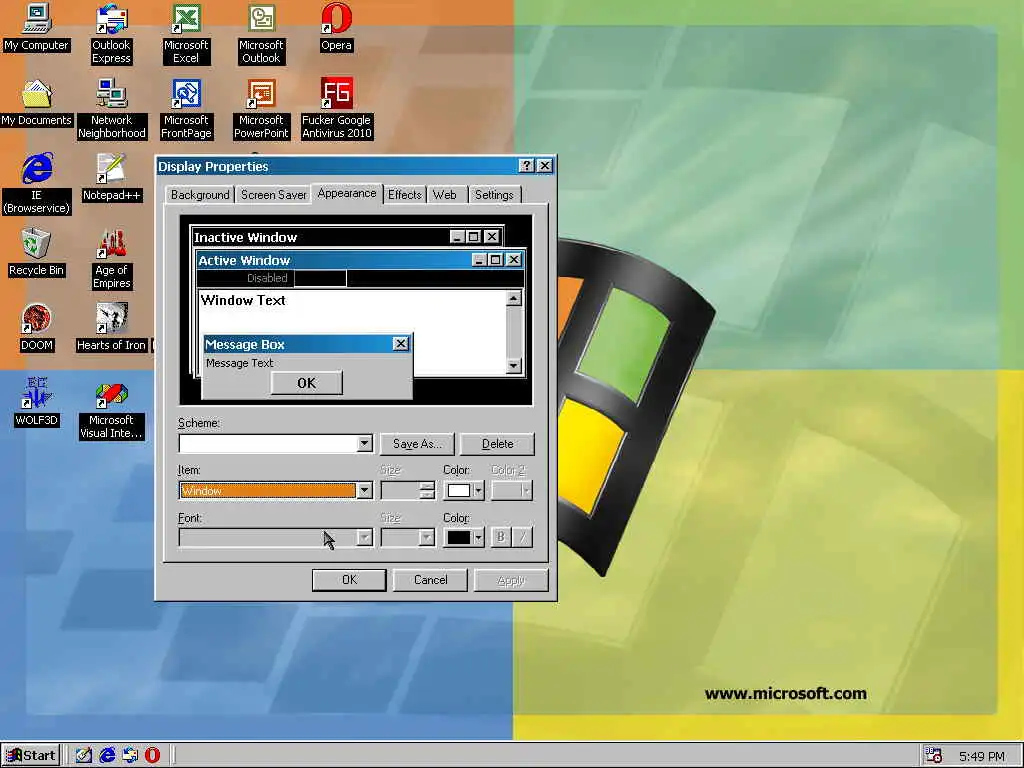
Task: Open the Font size dropdown
Action: pos(426,537)
